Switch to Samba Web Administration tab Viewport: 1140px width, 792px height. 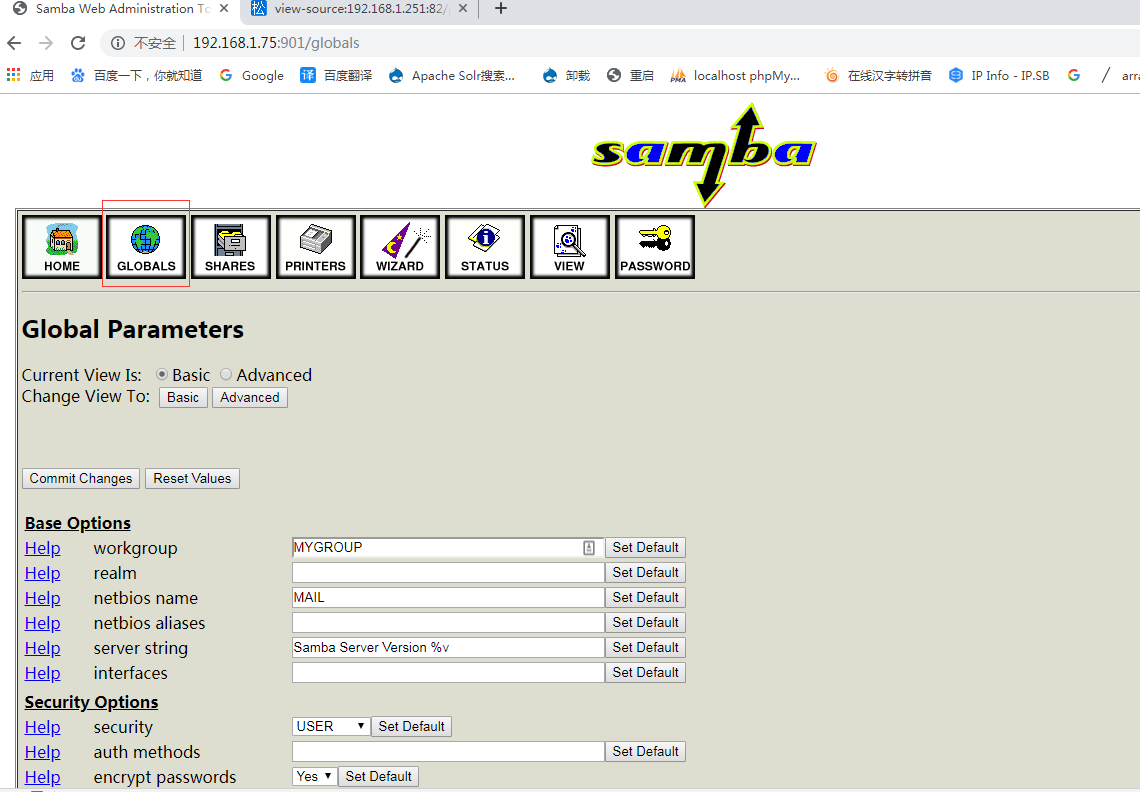pyautogui.click(x=113, y=9)
